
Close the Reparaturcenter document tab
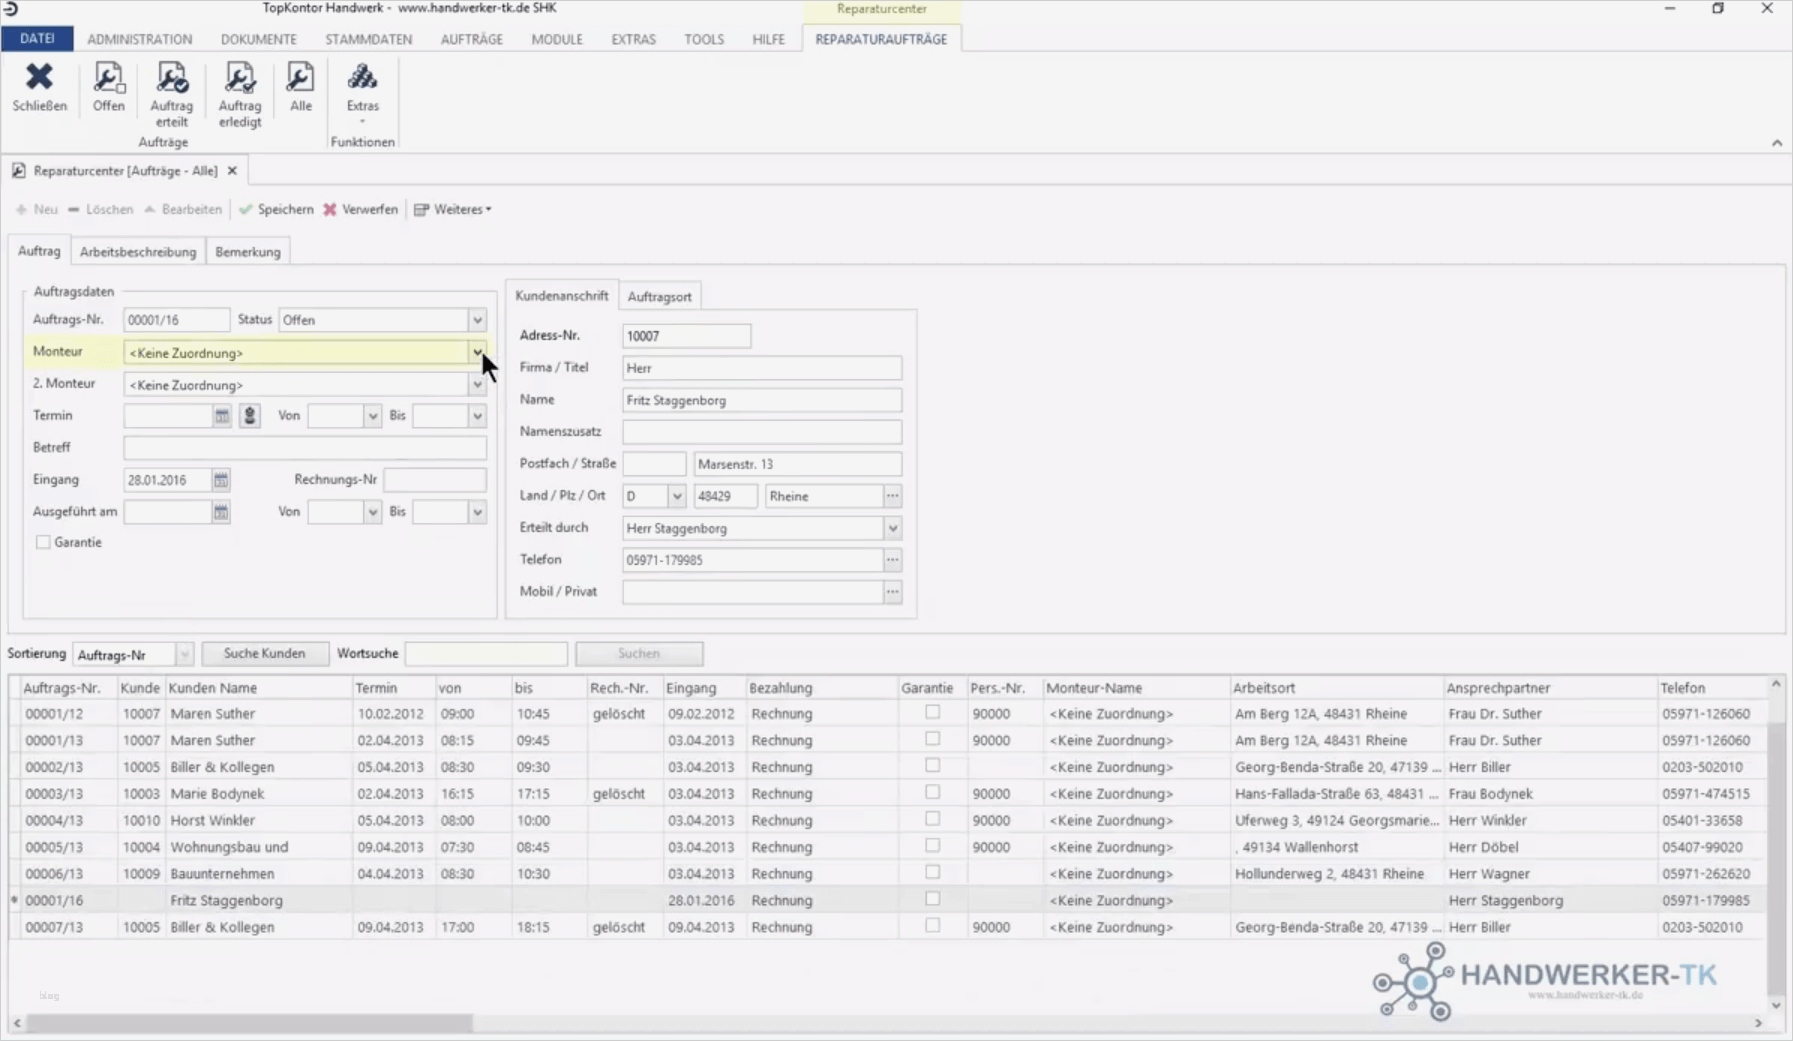232,171
